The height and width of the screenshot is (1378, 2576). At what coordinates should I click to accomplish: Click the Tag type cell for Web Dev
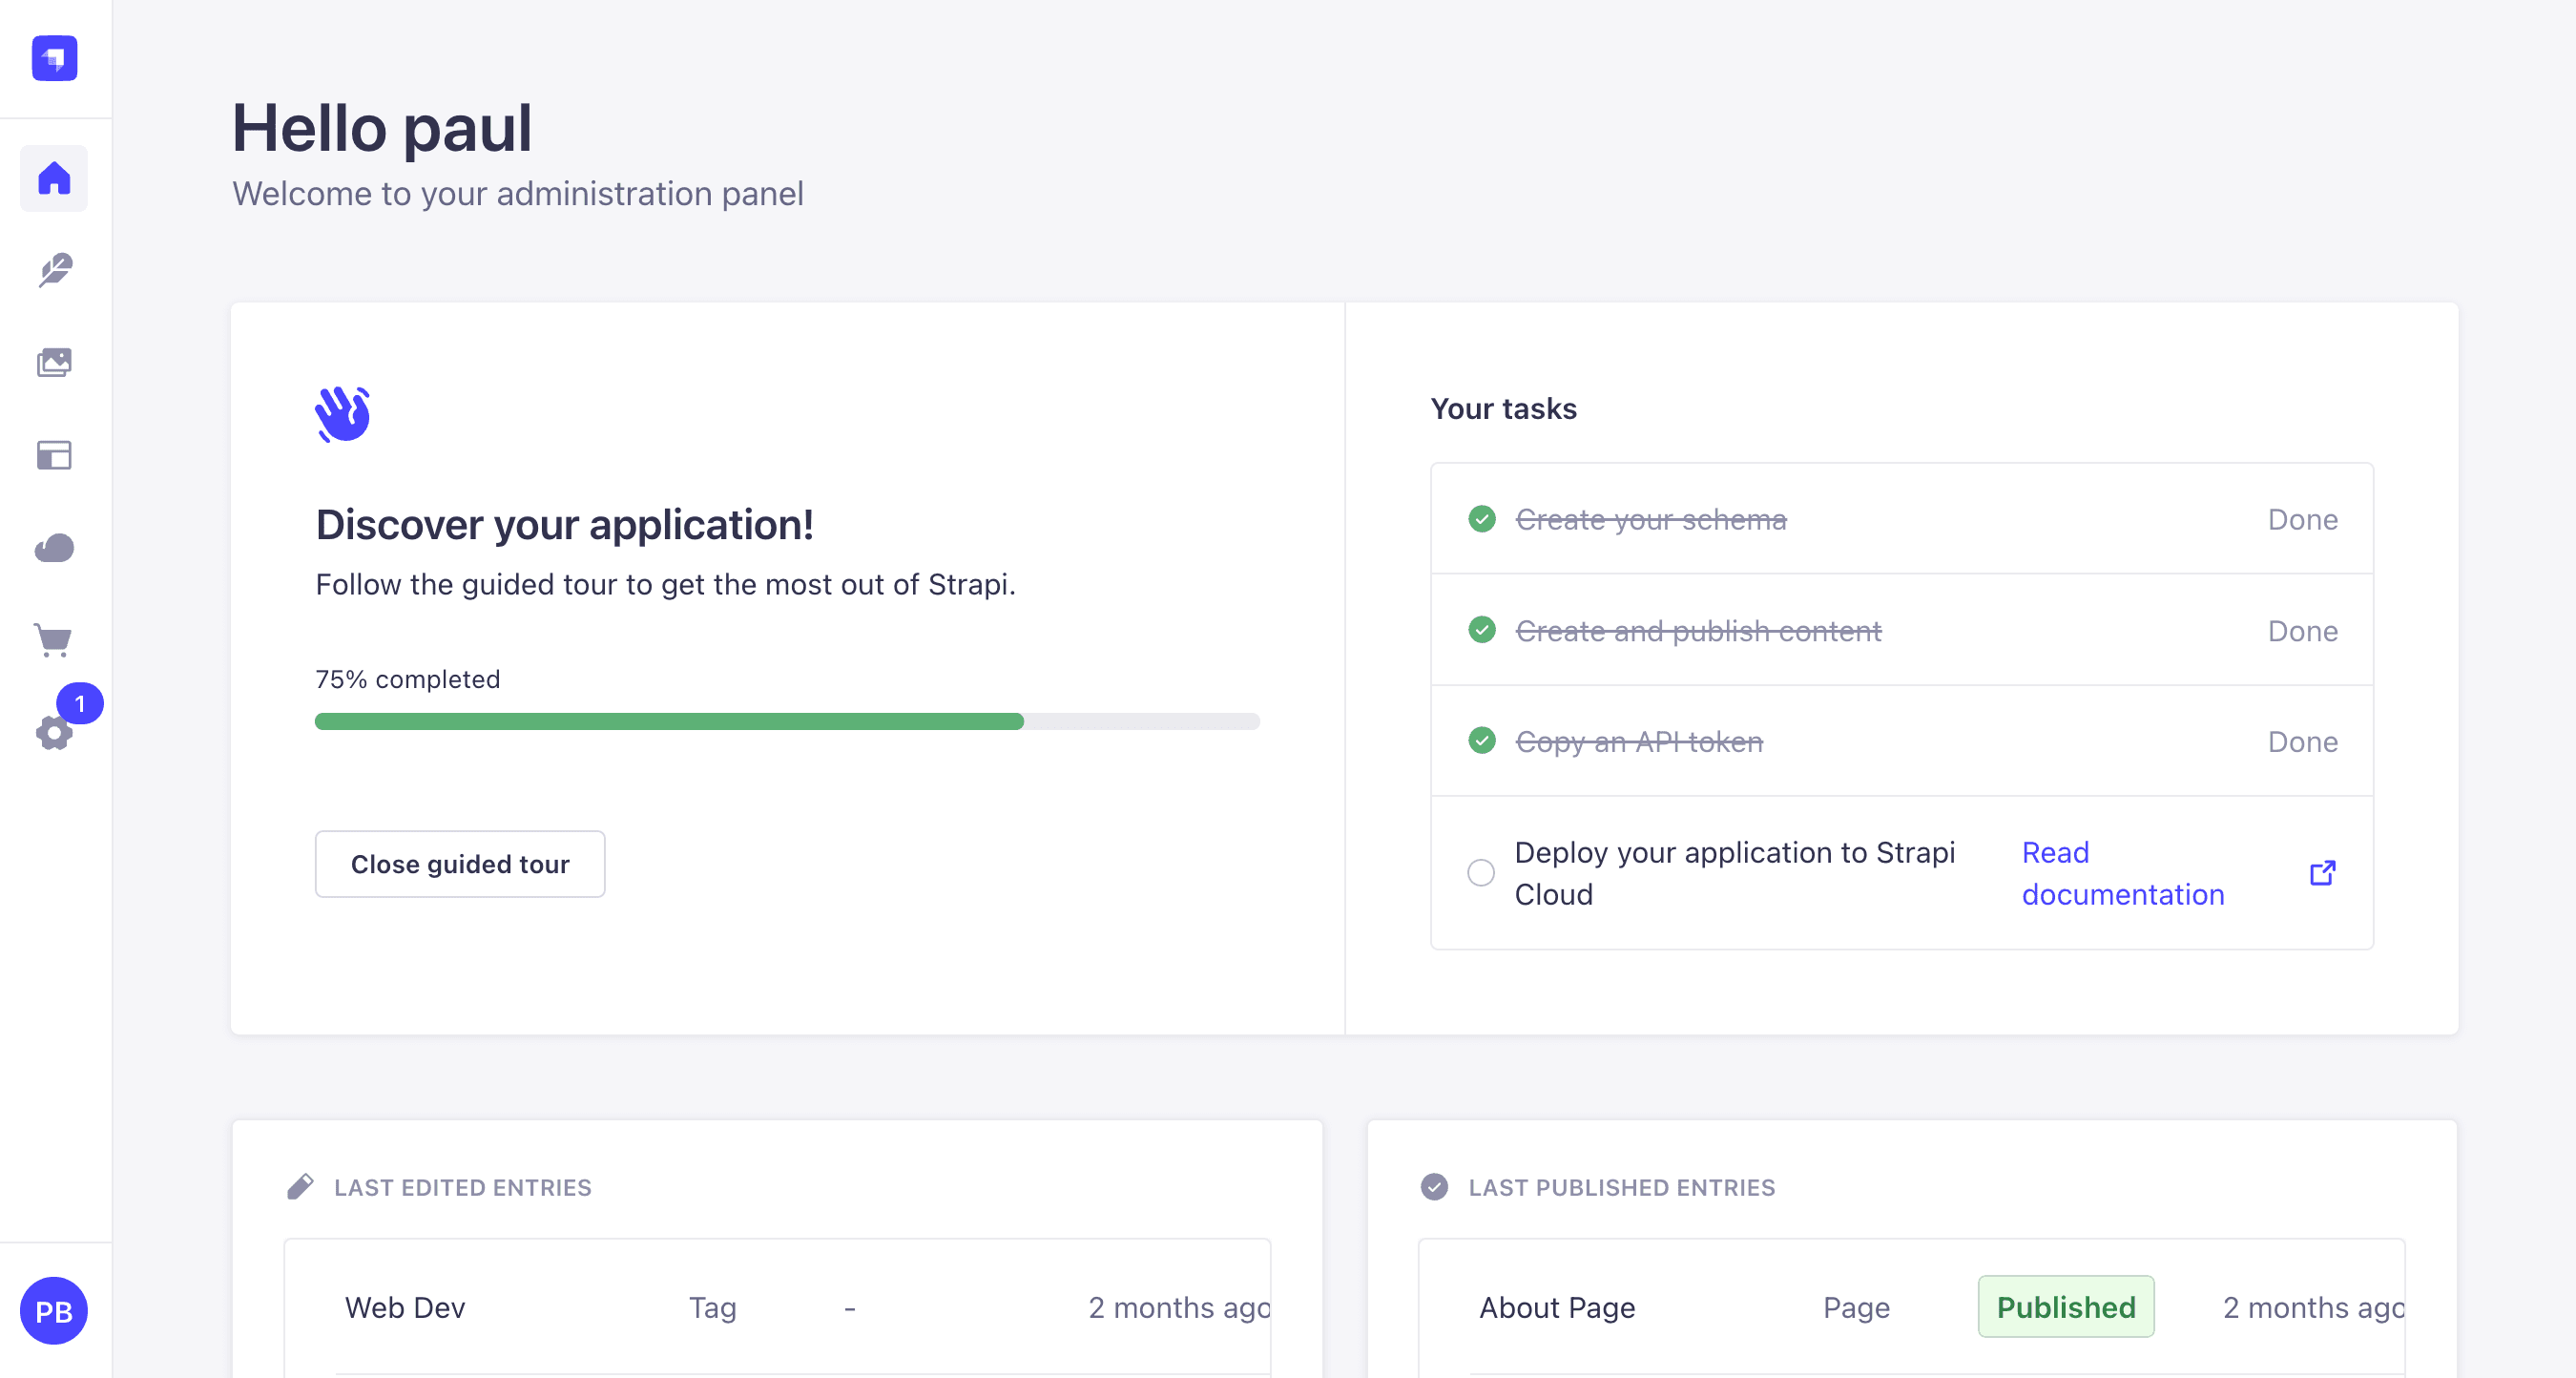click(712, 1308)
